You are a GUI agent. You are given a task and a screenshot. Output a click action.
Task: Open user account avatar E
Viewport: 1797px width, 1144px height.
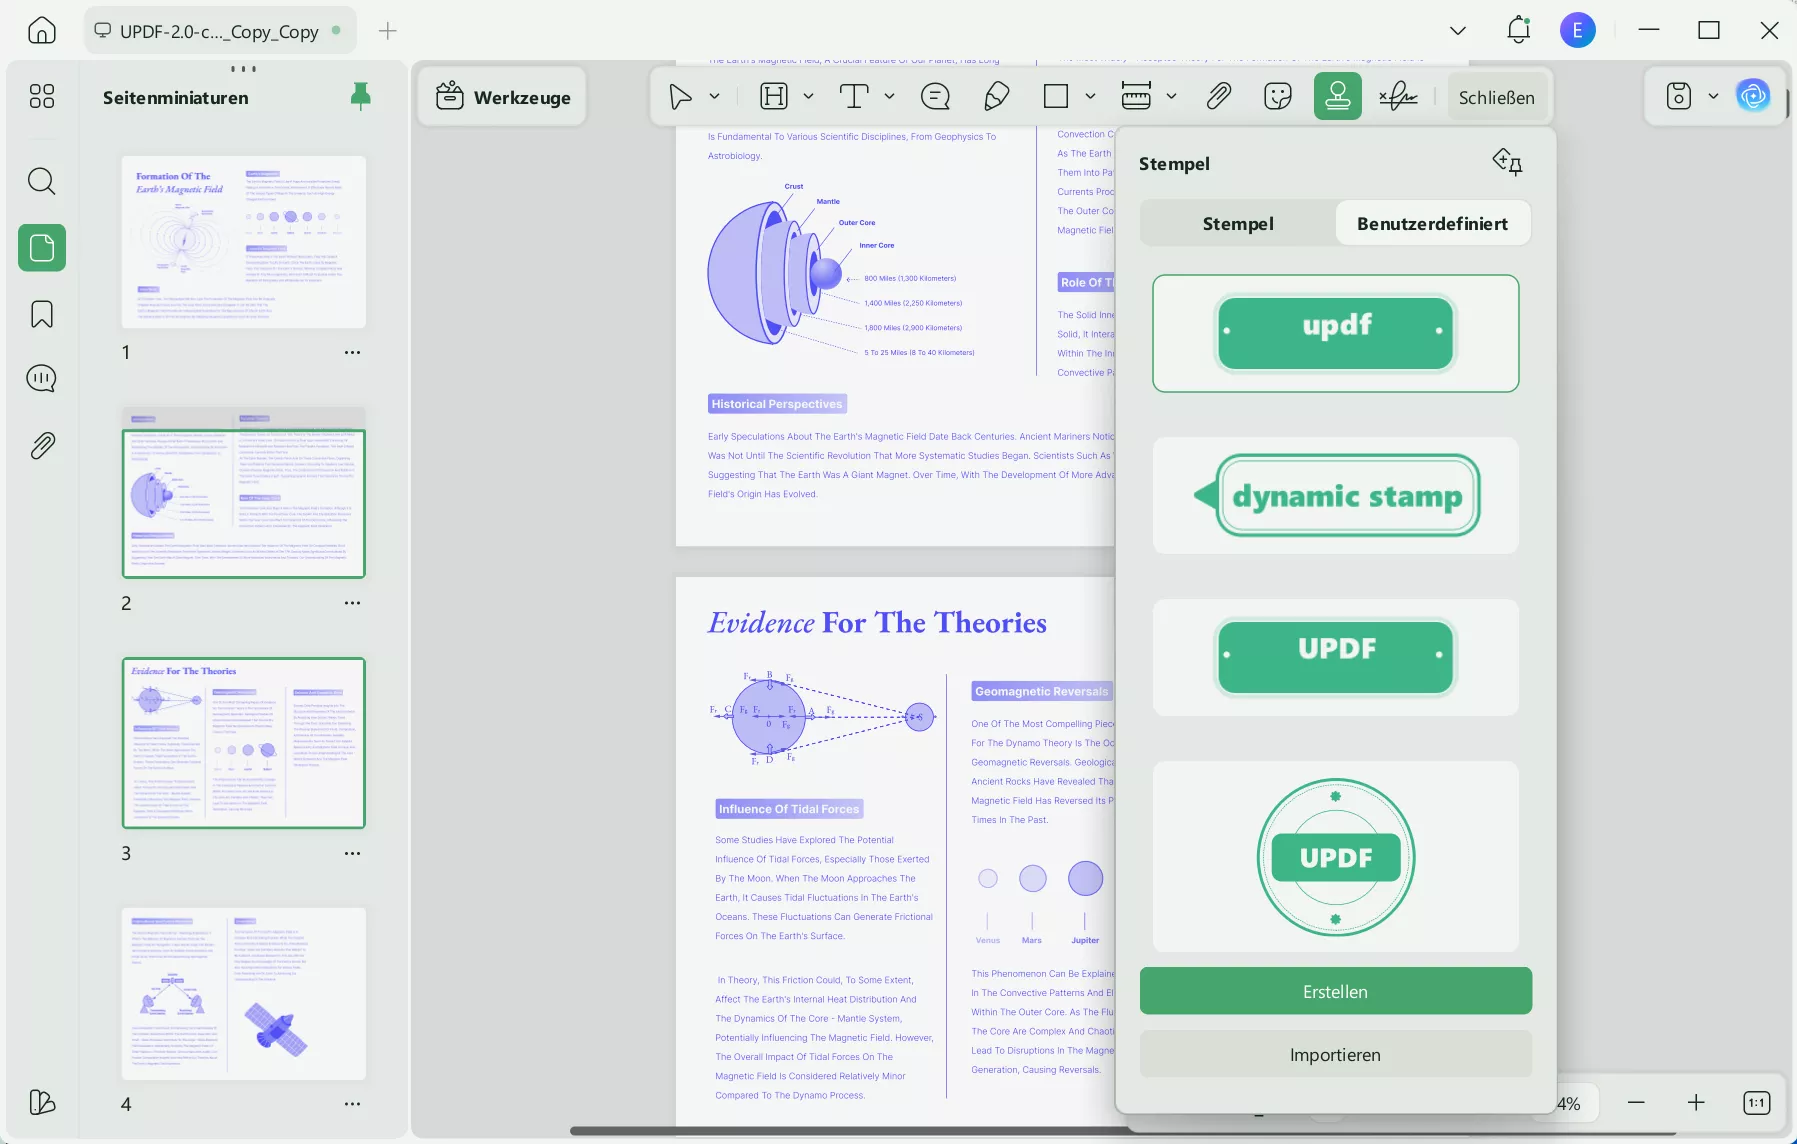[1577, 31]
